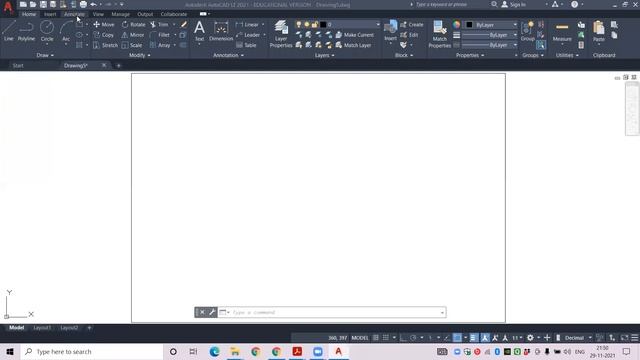Viewport: 640px width, 360px height.
Task: Click the Scale tool
Action: click(132, 45)
